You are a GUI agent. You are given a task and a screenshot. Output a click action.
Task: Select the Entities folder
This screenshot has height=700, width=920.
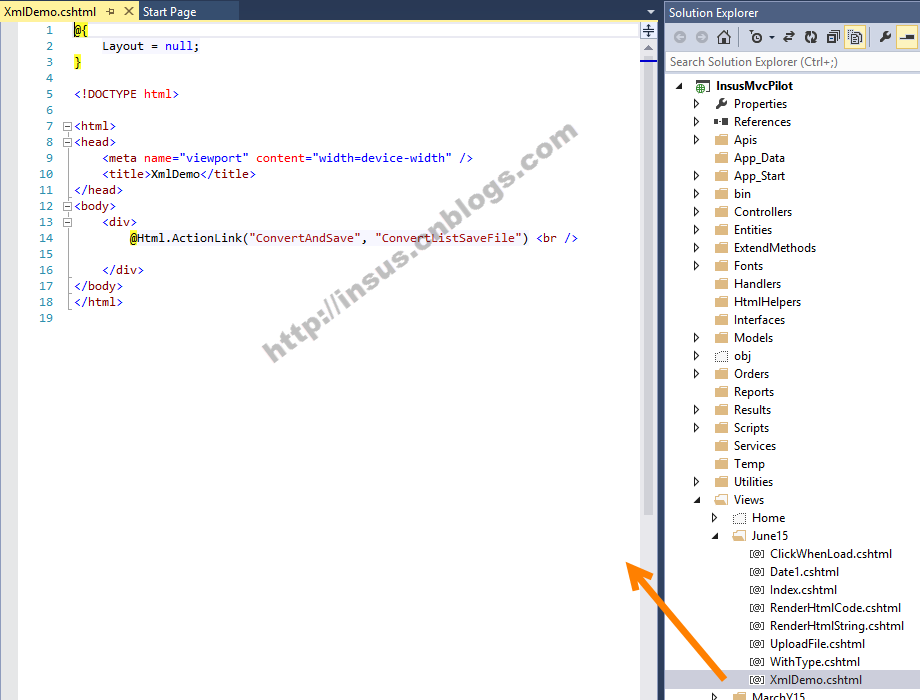pyautogui.click(x=753, y=230)
